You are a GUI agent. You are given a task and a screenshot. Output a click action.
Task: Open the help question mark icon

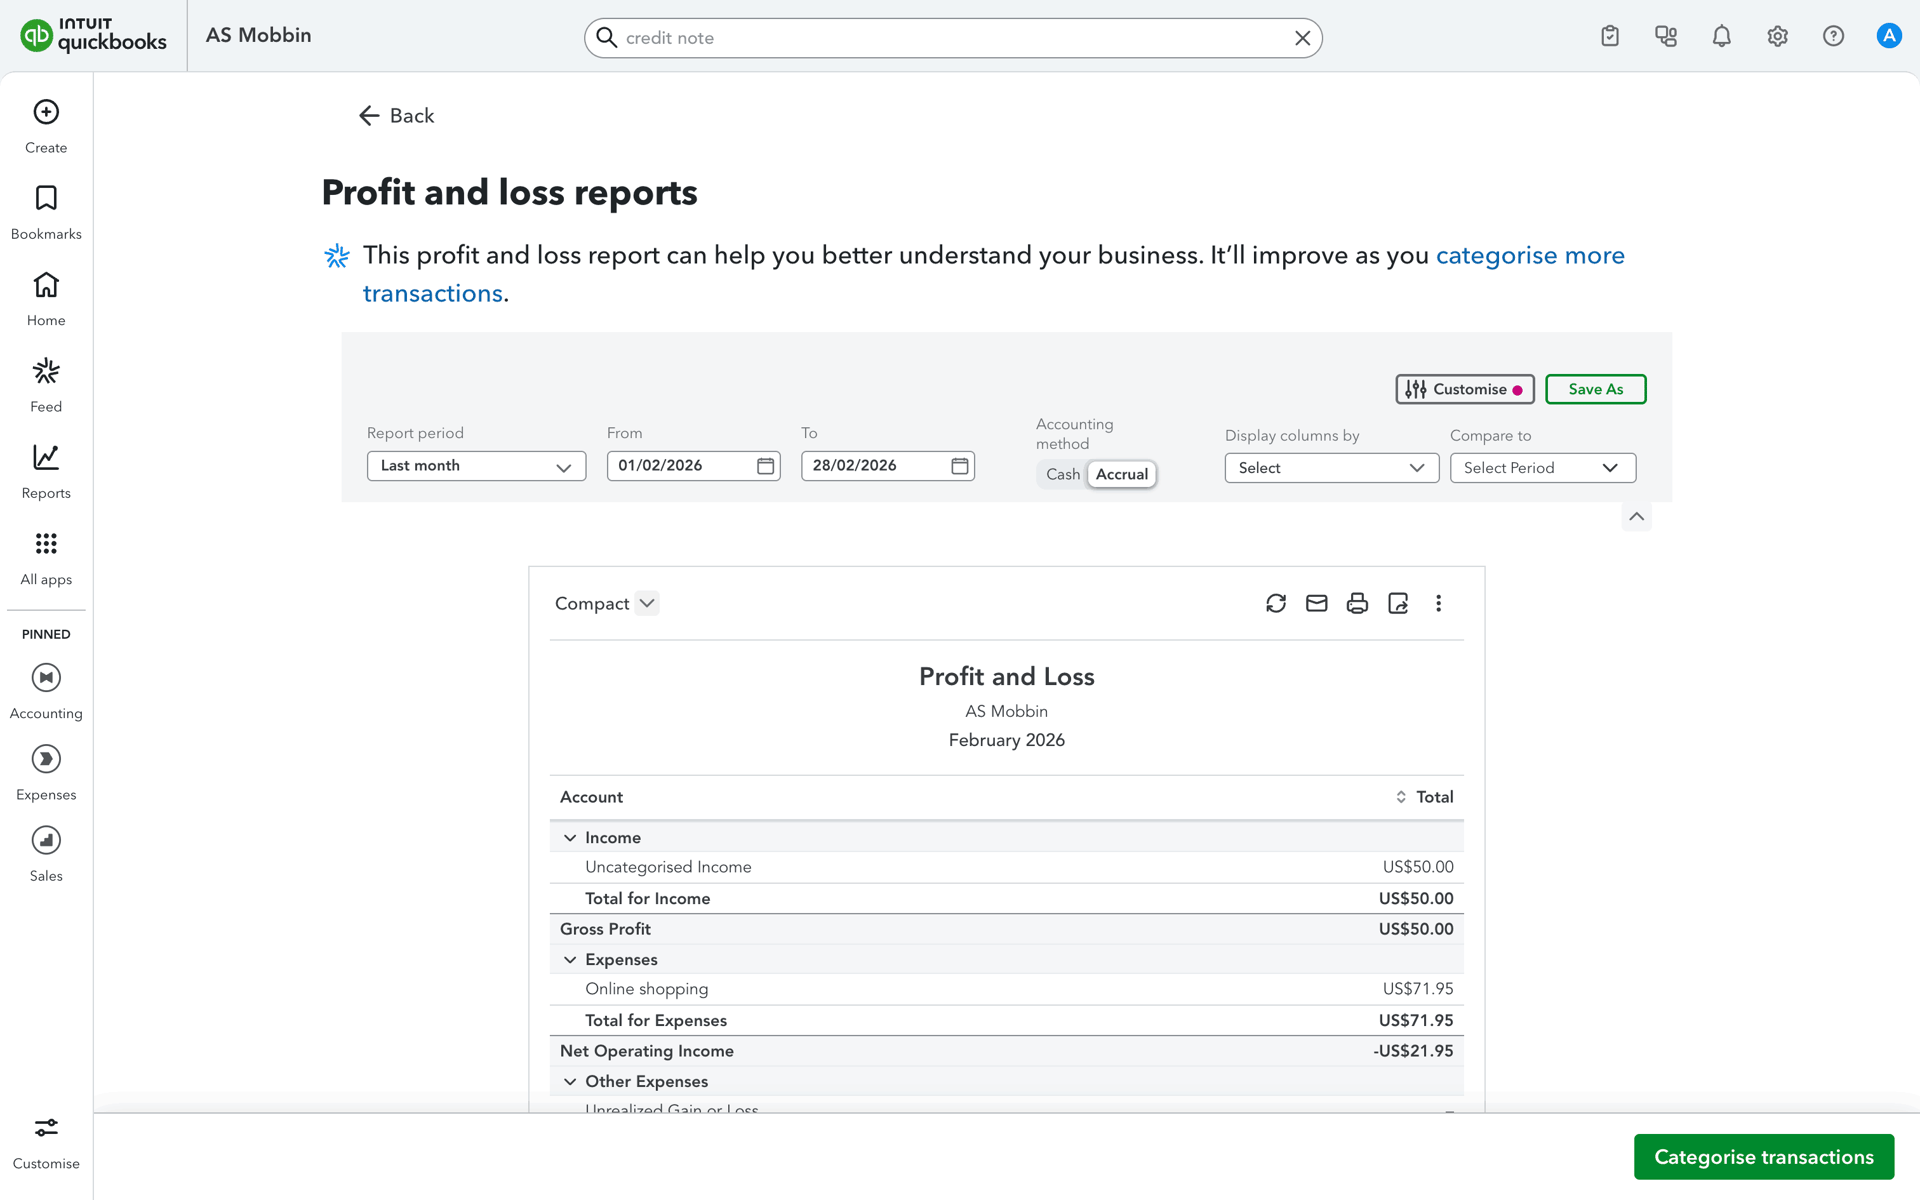click(x=1833, y=36)
